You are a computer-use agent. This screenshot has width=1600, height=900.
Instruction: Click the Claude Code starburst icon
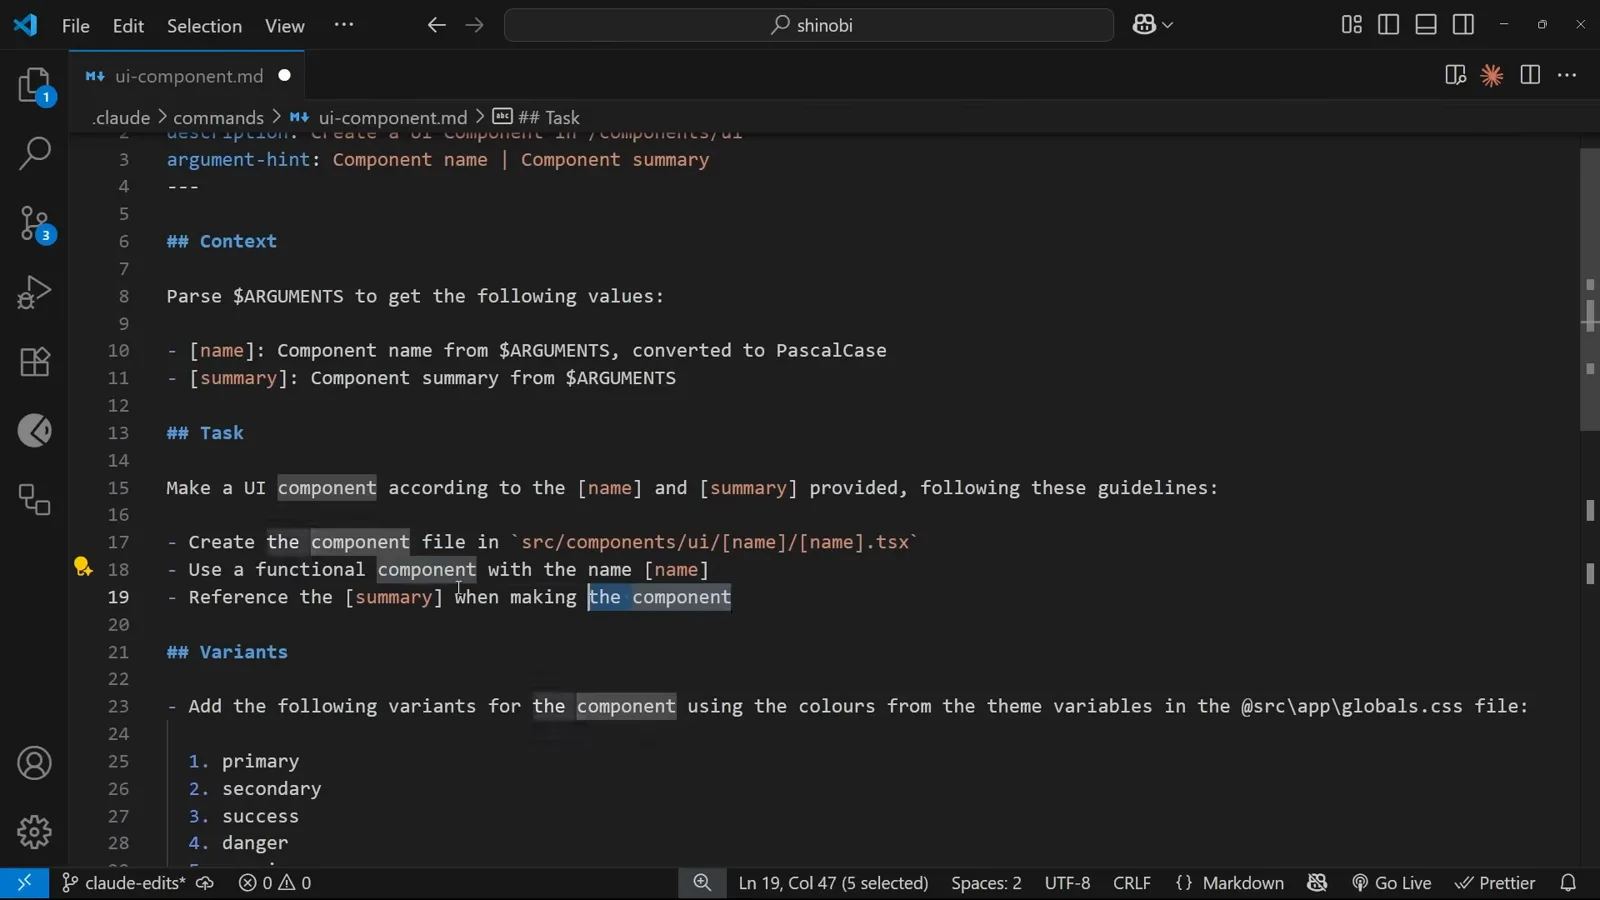[x=1492, y=76]
